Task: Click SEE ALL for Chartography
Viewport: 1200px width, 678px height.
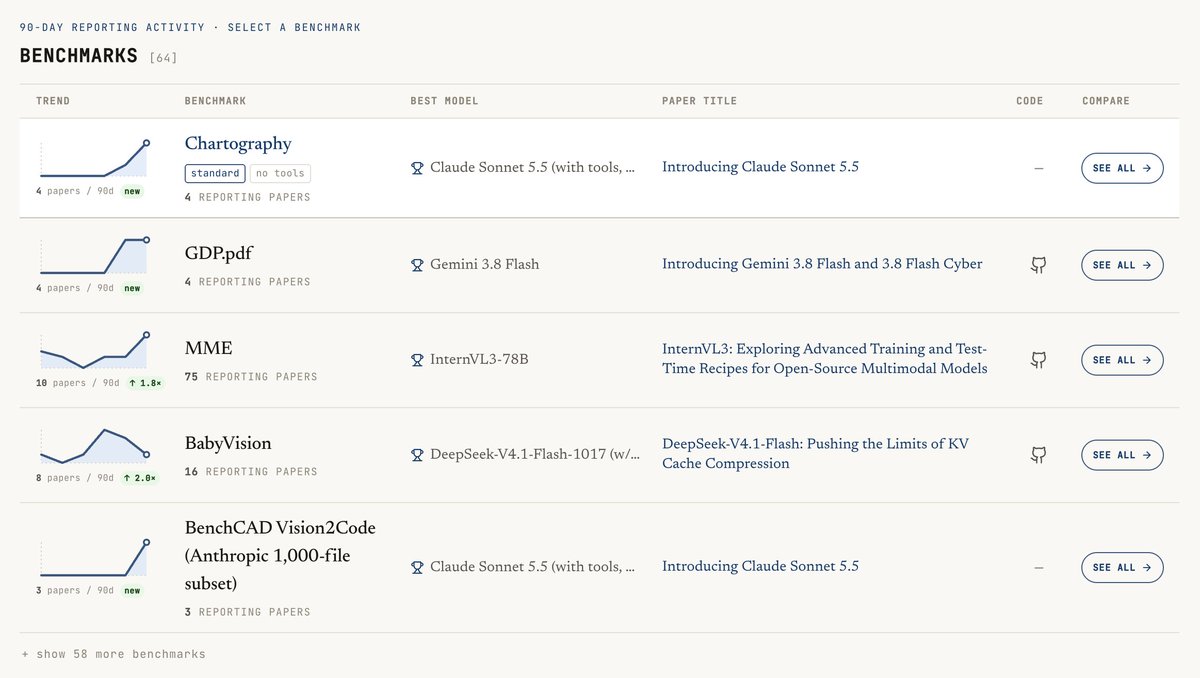Action: coord(1122,168)
